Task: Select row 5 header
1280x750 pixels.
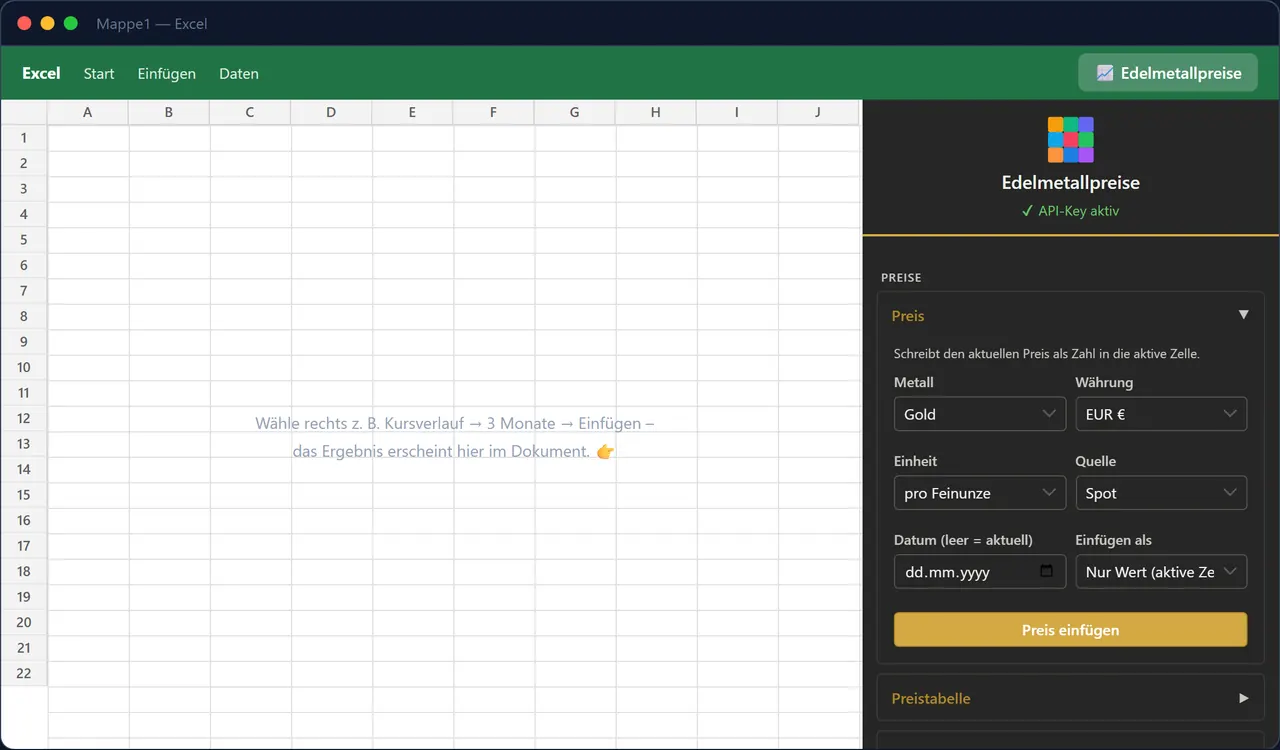Action: (24, 240)
